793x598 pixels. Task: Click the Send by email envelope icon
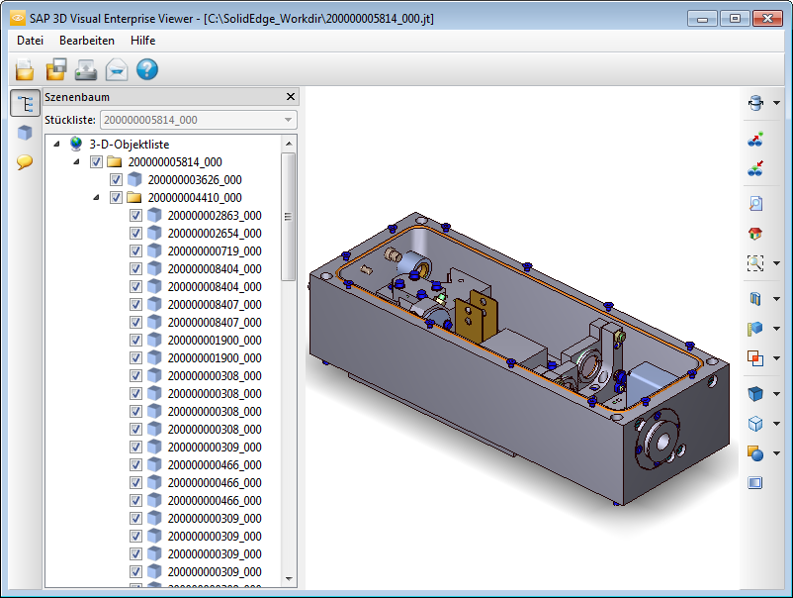pyautogui.click(x=116, y=69)
